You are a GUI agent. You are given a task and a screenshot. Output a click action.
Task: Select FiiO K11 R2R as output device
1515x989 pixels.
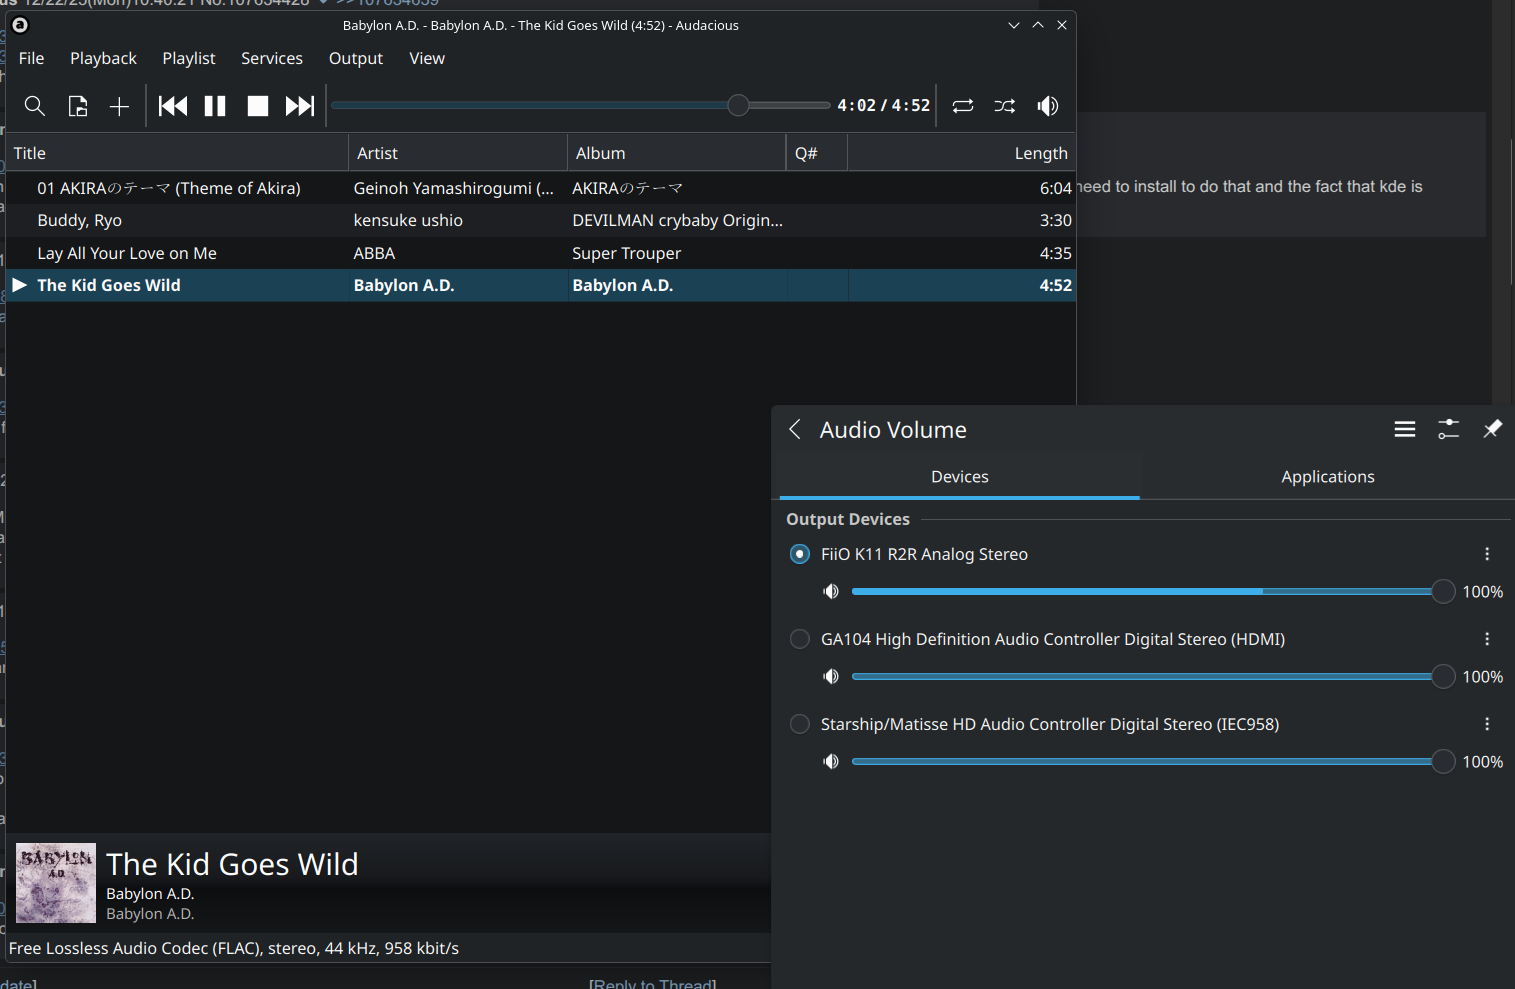800,554
